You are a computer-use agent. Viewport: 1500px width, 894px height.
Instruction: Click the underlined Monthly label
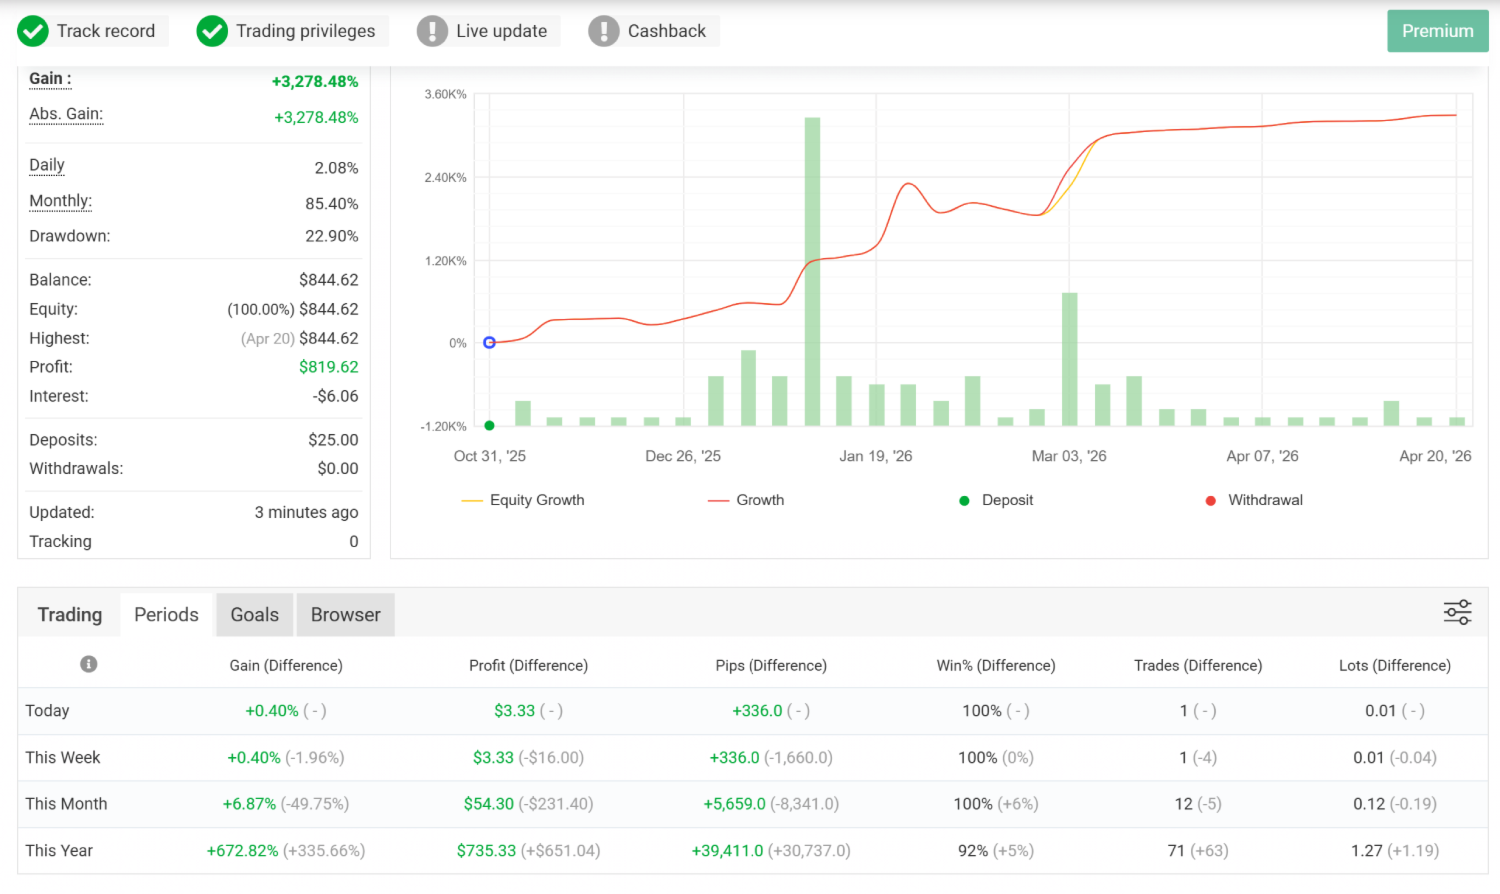60,201
